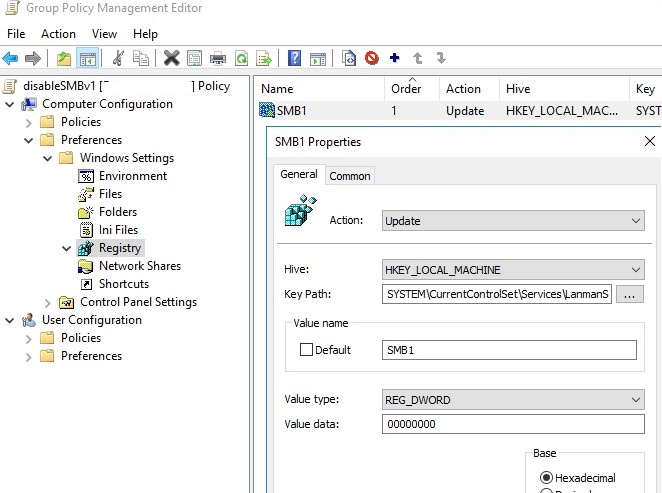Open the Action menu

[58, 34]
